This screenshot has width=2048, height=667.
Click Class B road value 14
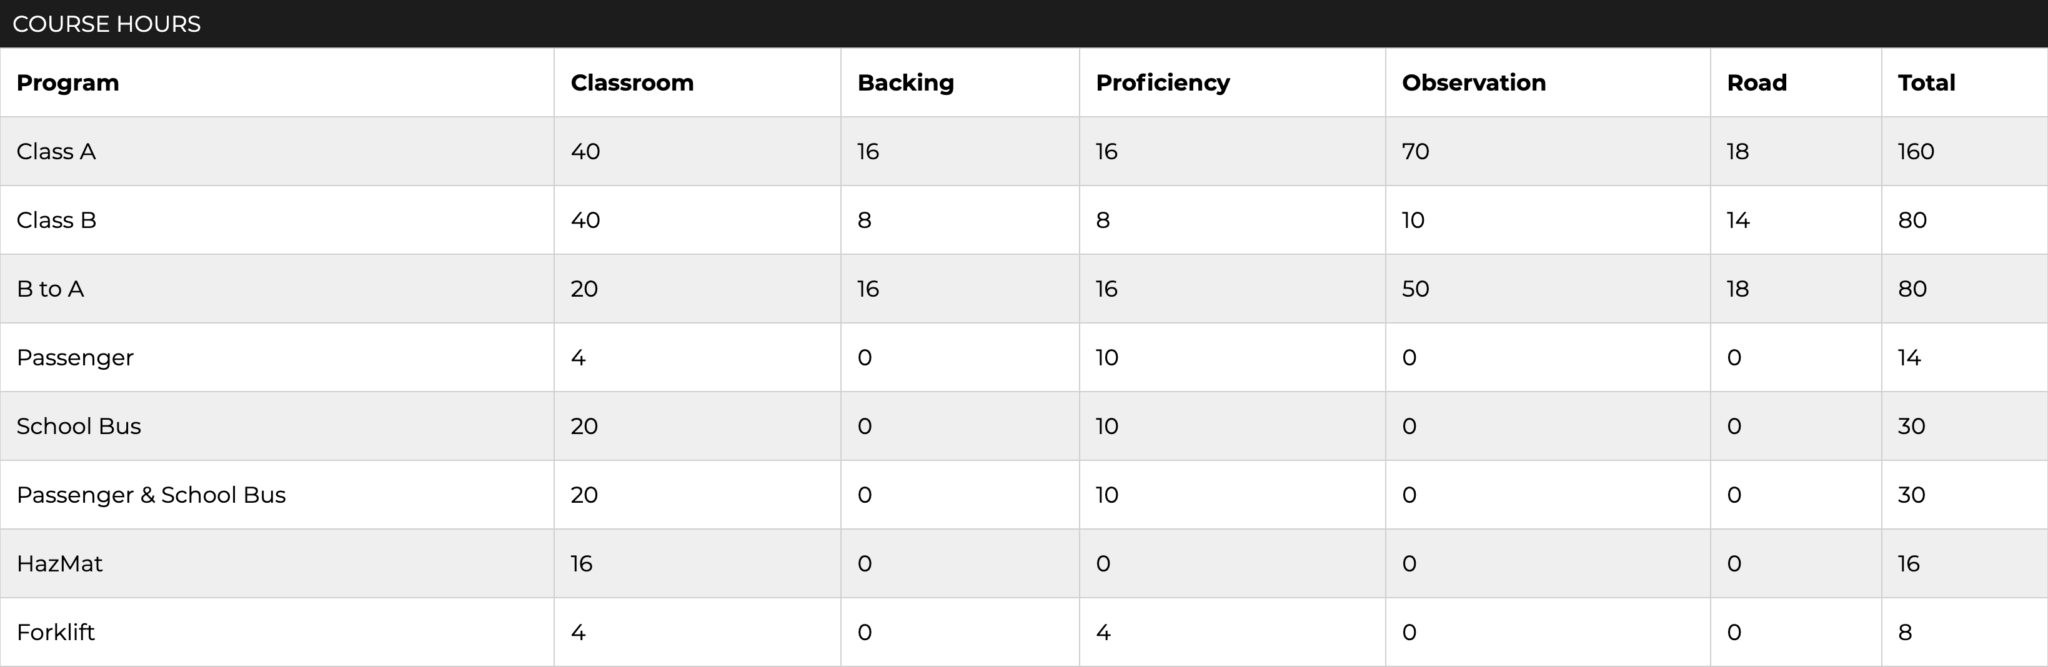coord(1738,220)
